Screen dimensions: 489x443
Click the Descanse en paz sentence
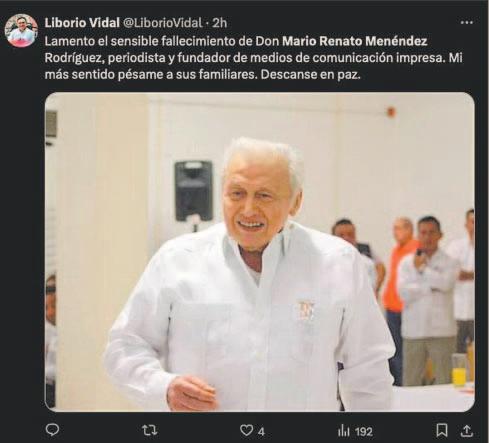[x=311, y=74]
